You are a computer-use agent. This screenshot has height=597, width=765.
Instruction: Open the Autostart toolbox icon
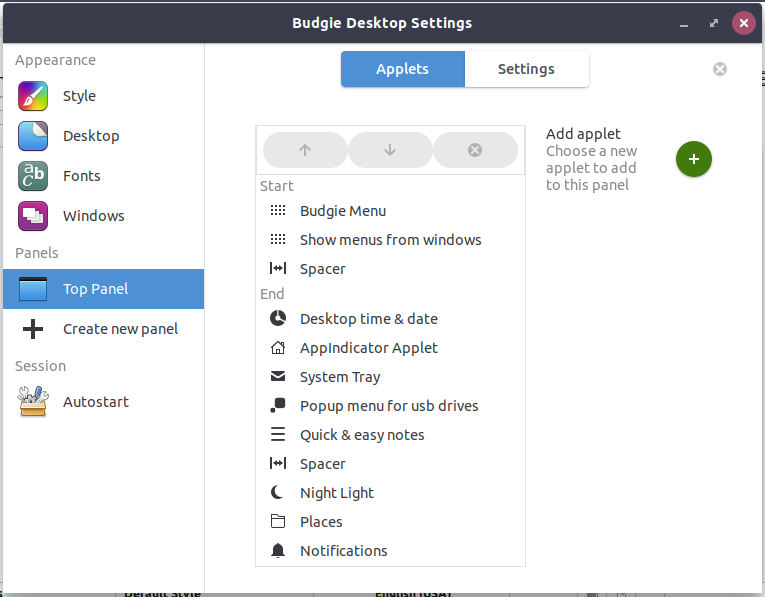click(x=33, y=402)
